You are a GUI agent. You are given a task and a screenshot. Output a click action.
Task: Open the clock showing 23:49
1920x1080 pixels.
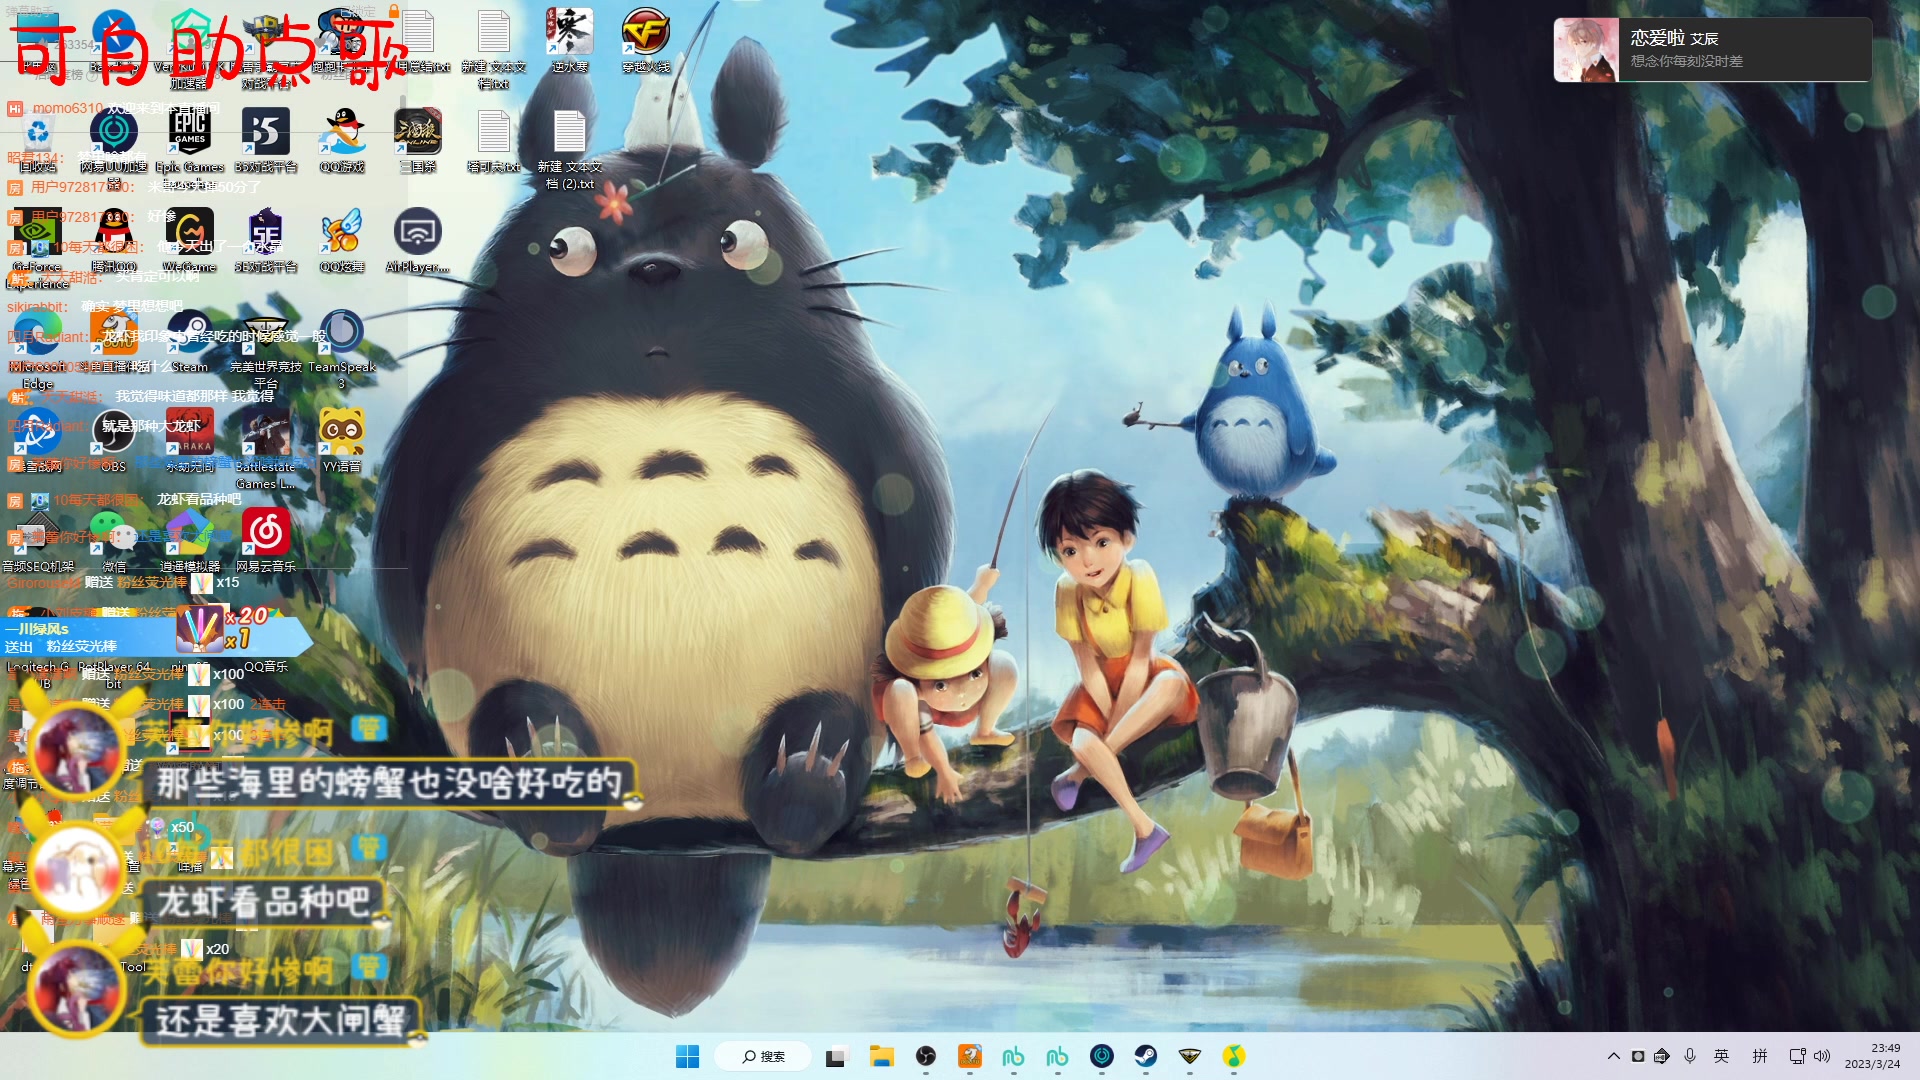coord(1872,1056)
